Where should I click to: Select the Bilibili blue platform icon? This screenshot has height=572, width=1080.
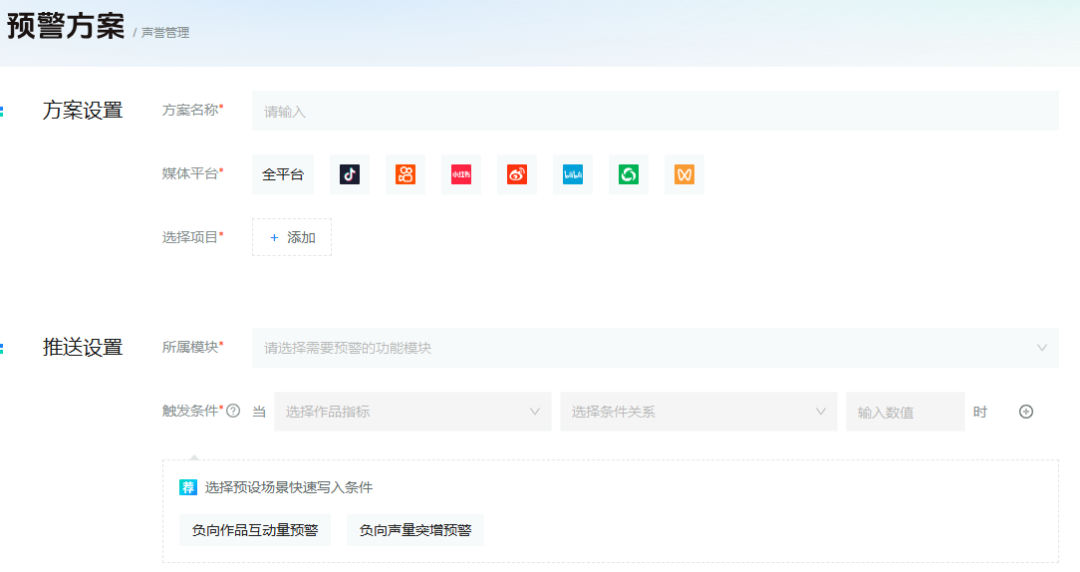573,174
